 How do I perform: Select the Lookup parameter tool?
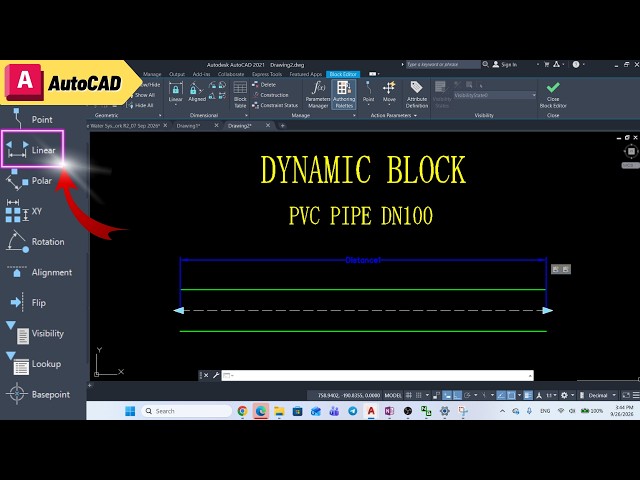pos(33,364)
